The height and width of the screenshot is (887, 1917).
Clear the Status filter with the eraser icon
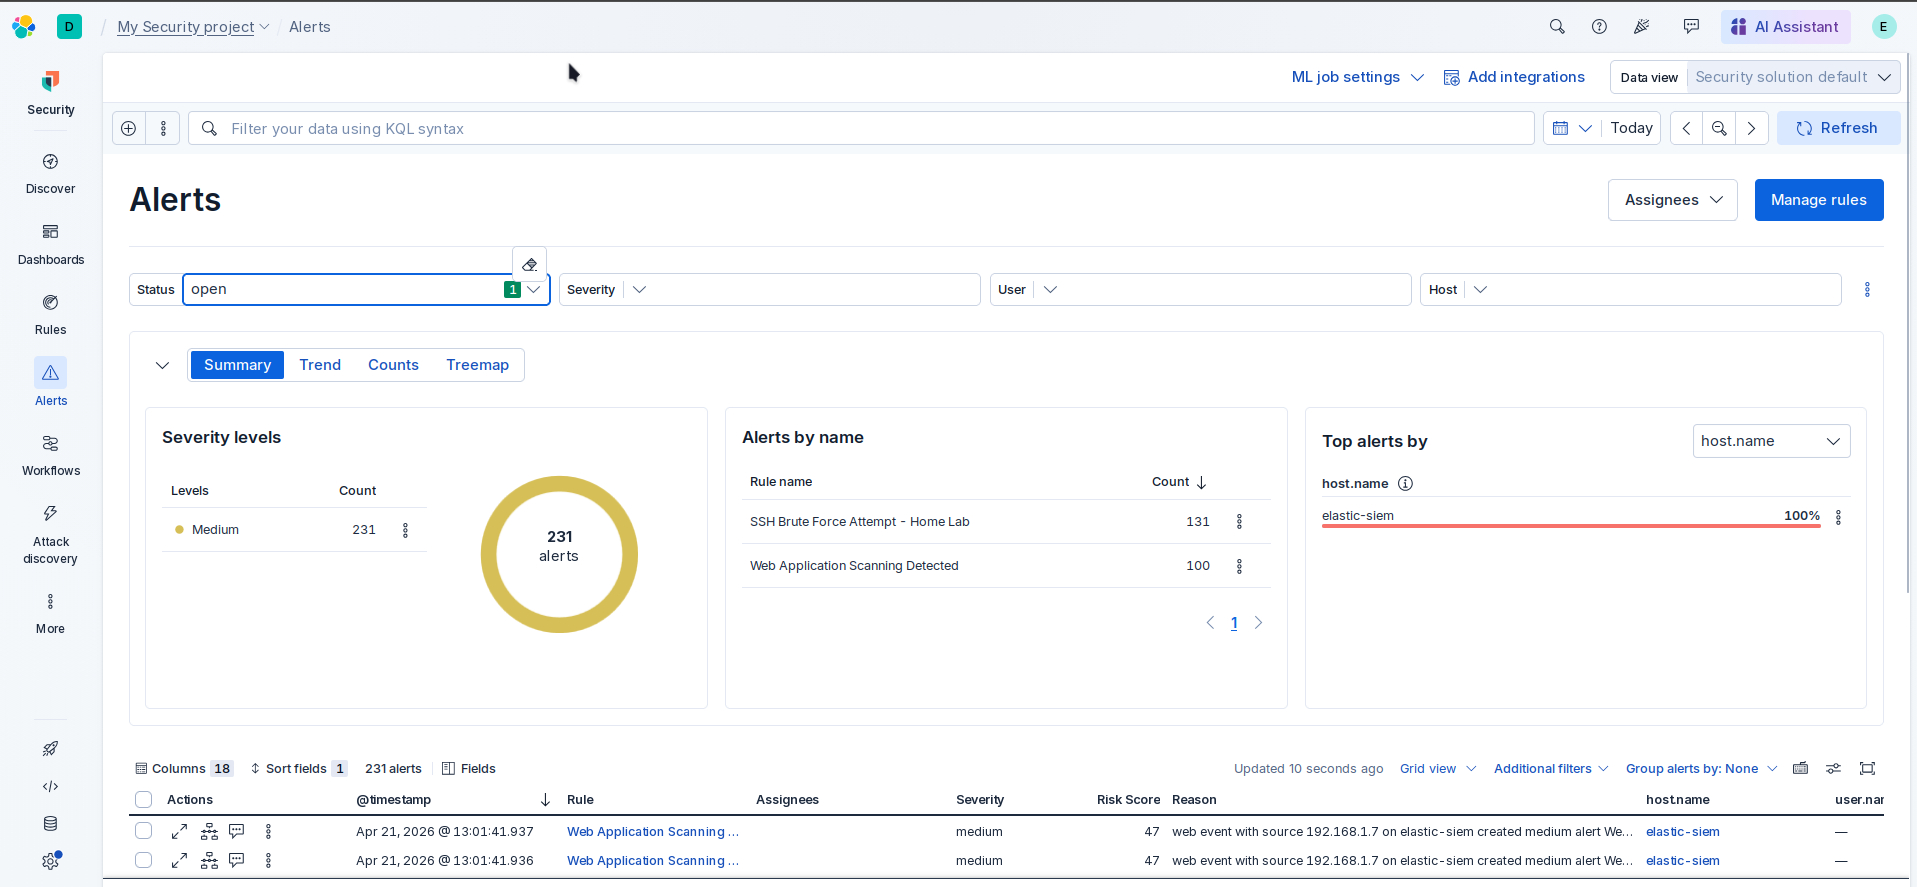[530, 265]
